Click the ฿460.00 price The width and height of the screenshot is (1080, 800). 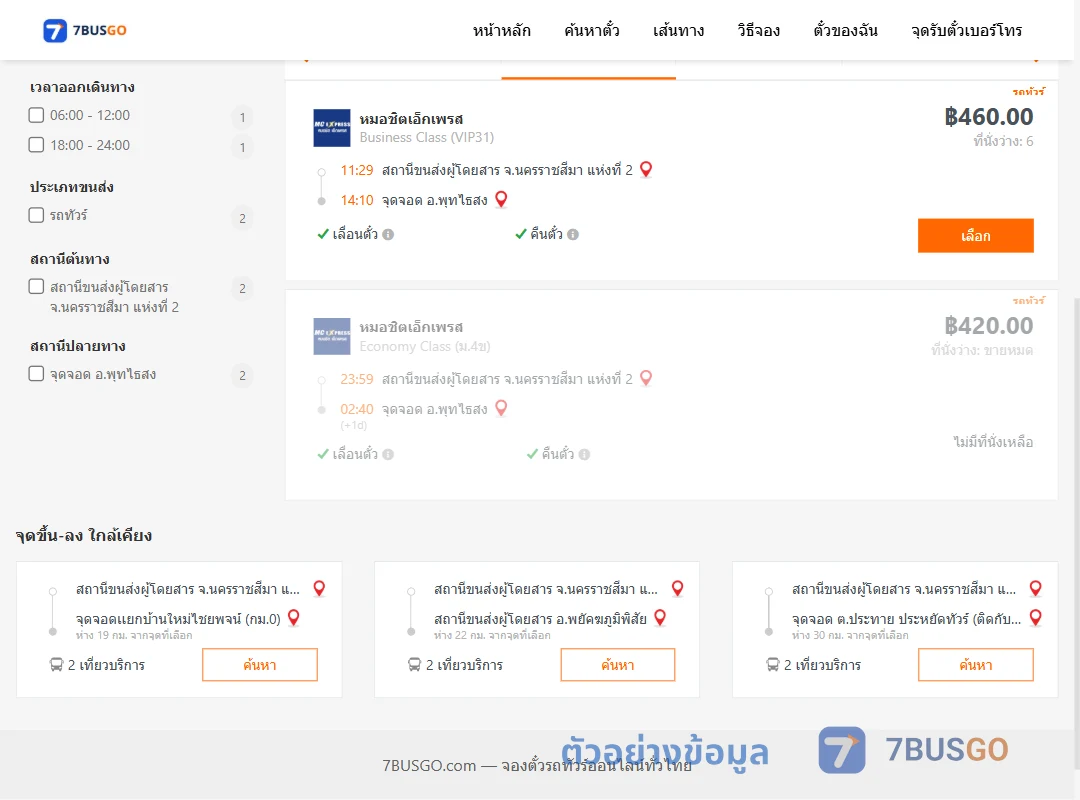click(988, 116)
